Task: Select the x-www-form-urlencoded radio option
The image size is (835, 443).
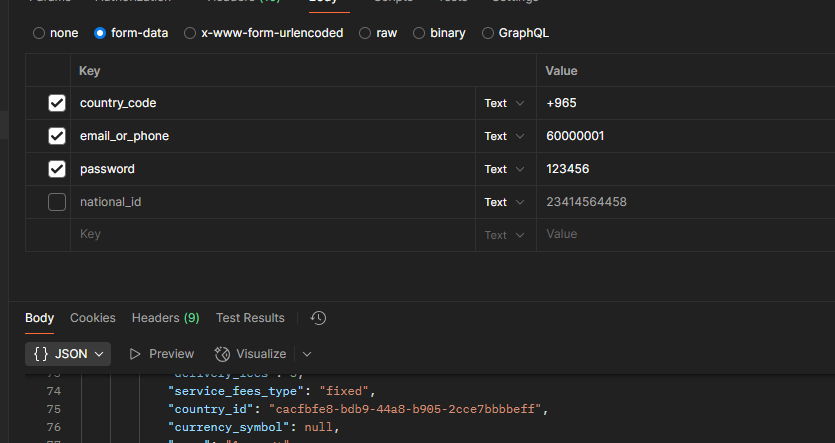Action: point(190,33)
